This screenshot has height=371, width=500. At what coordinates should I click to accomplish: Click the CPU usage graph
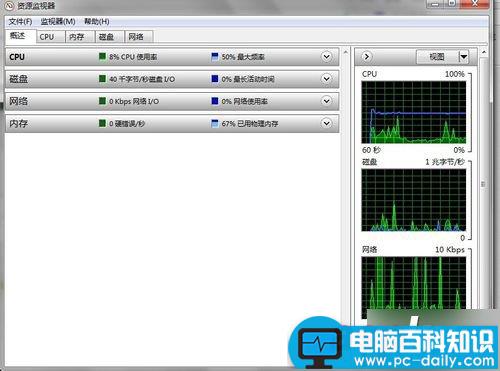414,112
